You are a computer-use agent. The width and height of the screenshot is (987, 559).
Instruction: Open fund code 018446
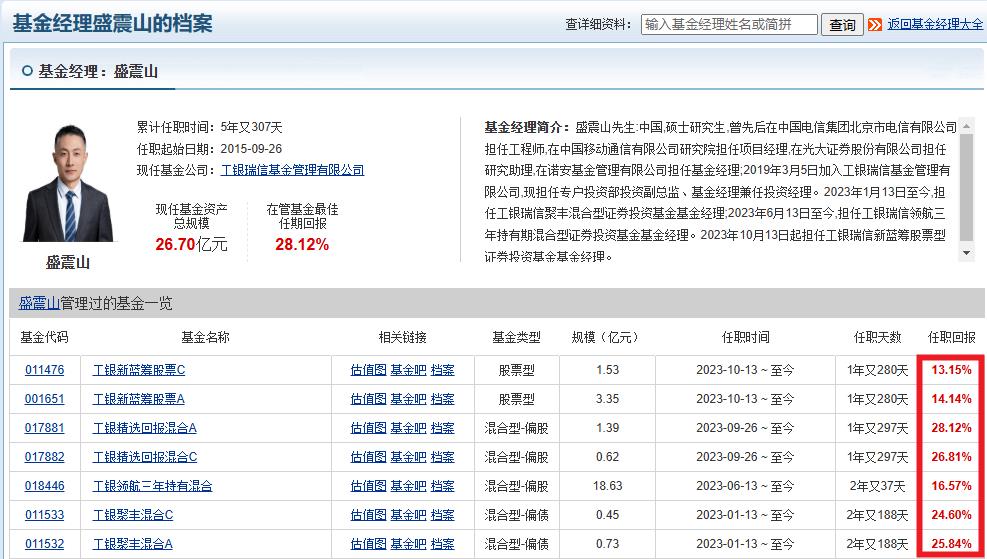pos(45,486)
